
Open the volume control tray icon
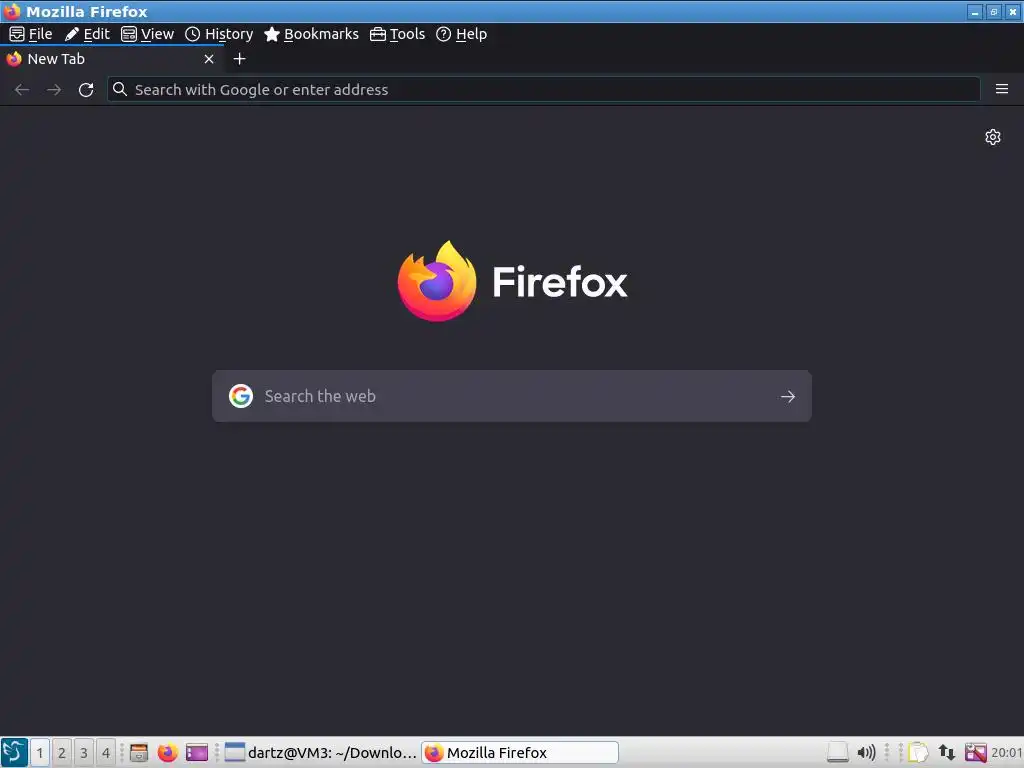point(866,752)
